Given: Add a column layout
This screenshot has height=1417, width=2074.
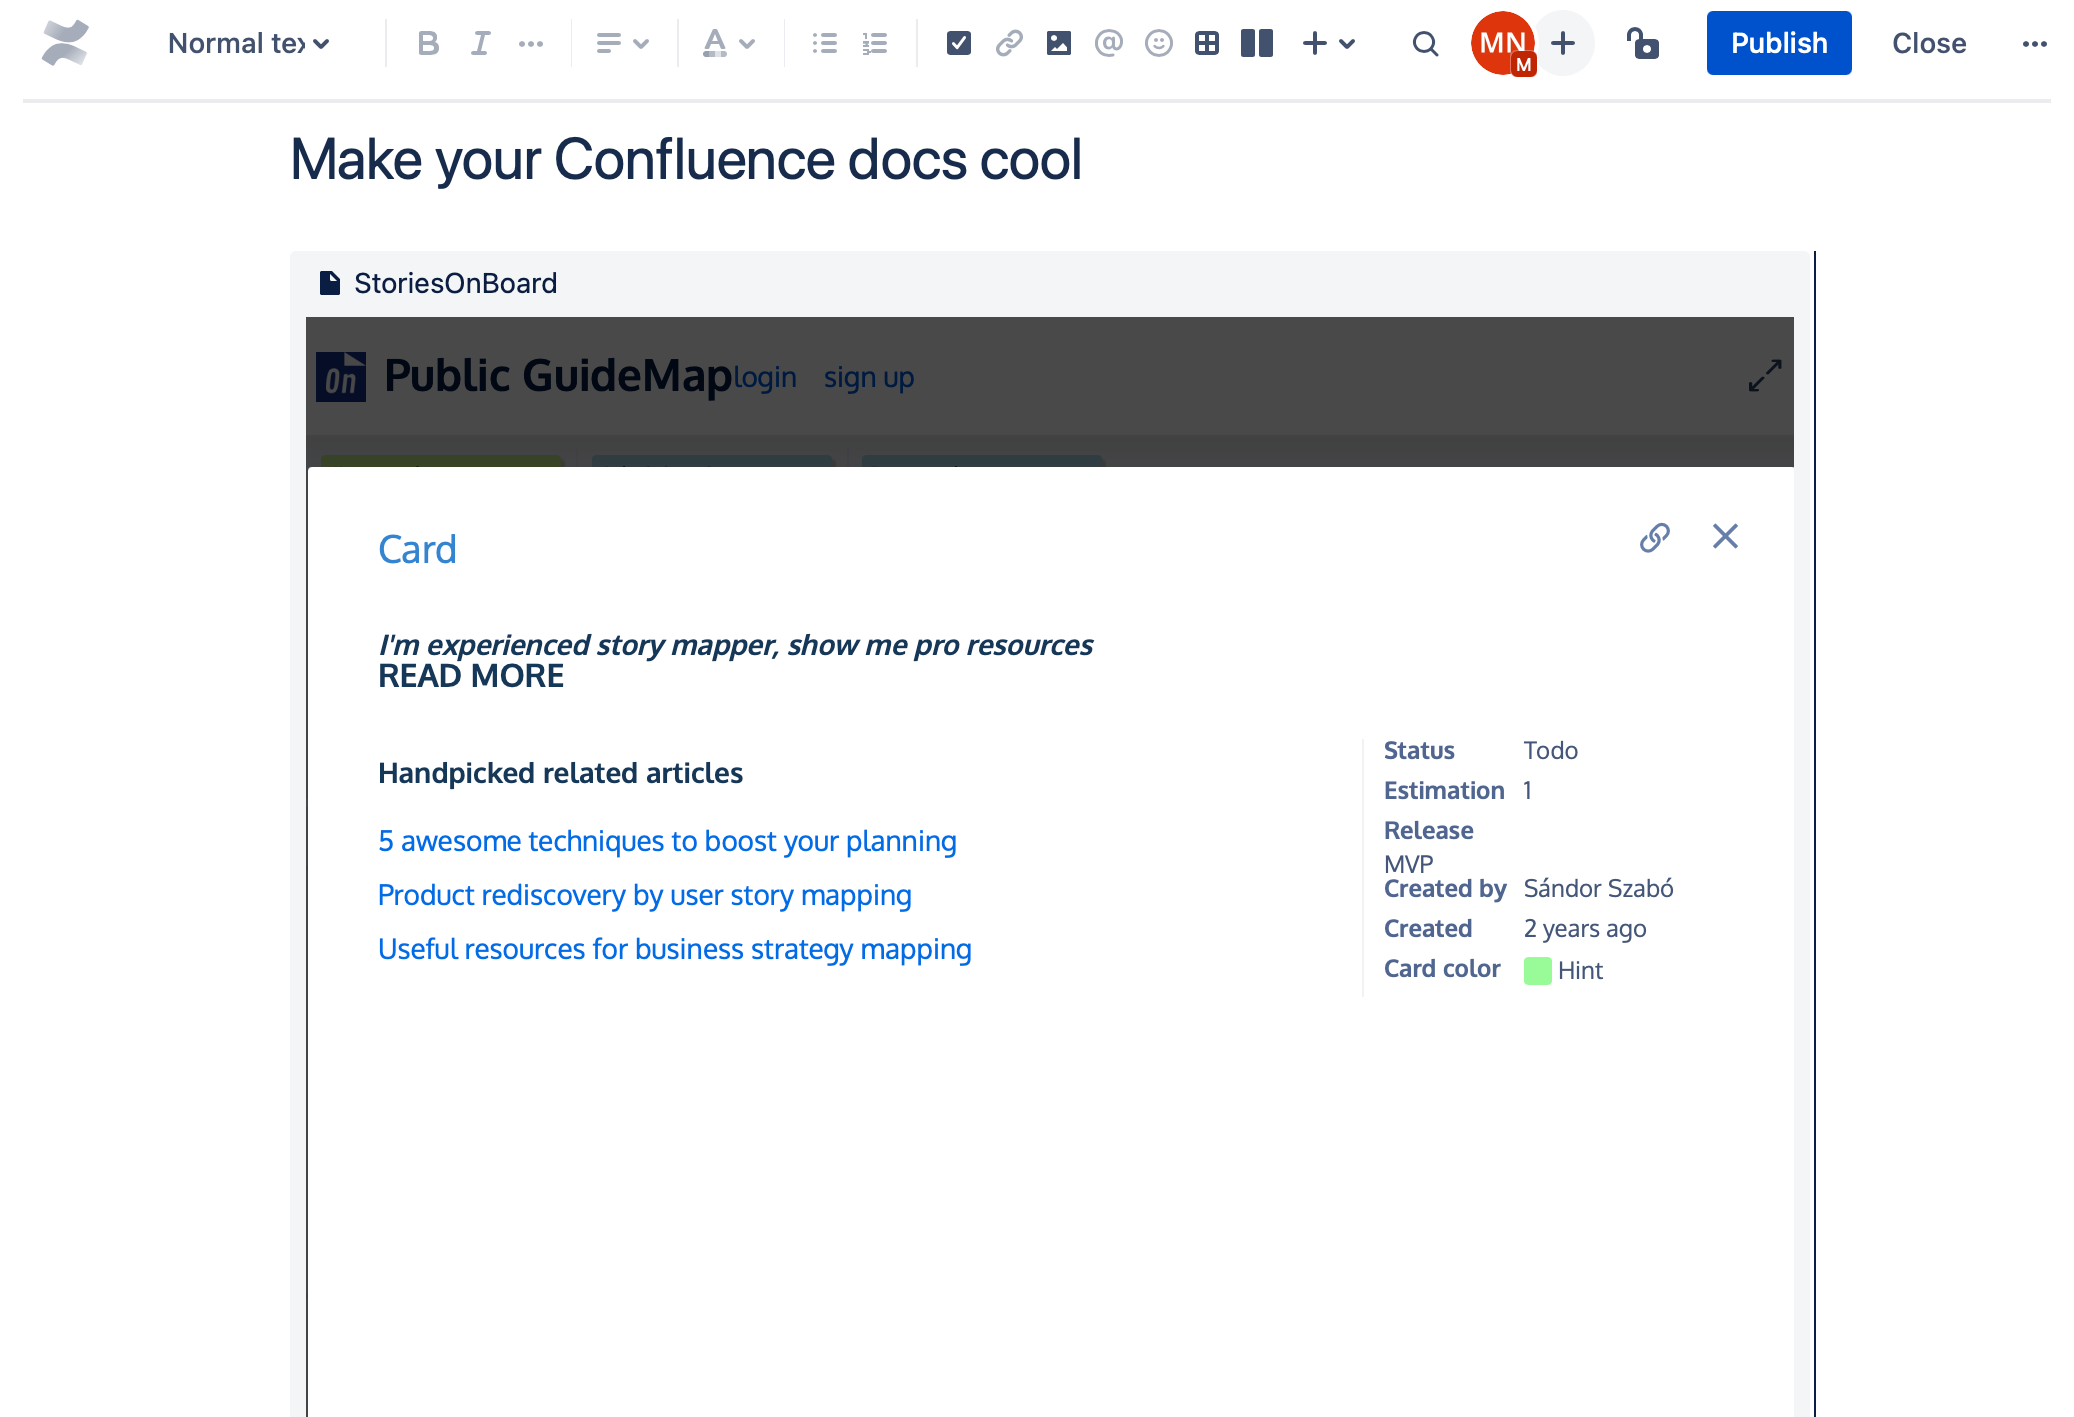Looking at the screenshot, I should point(1256,43).
